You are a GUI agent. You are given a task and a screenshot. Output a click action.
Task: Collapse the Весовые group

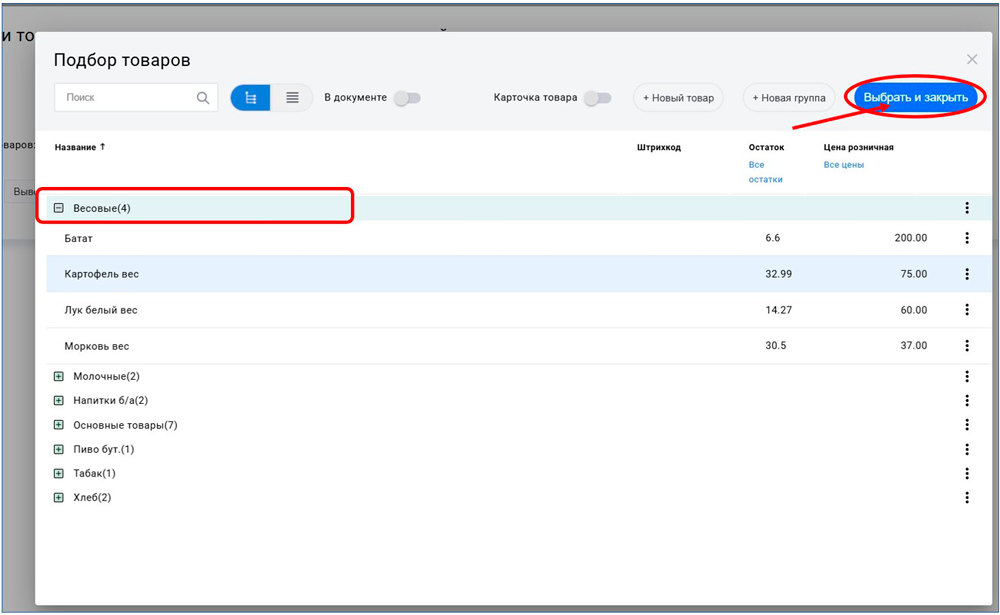point(59,208)
